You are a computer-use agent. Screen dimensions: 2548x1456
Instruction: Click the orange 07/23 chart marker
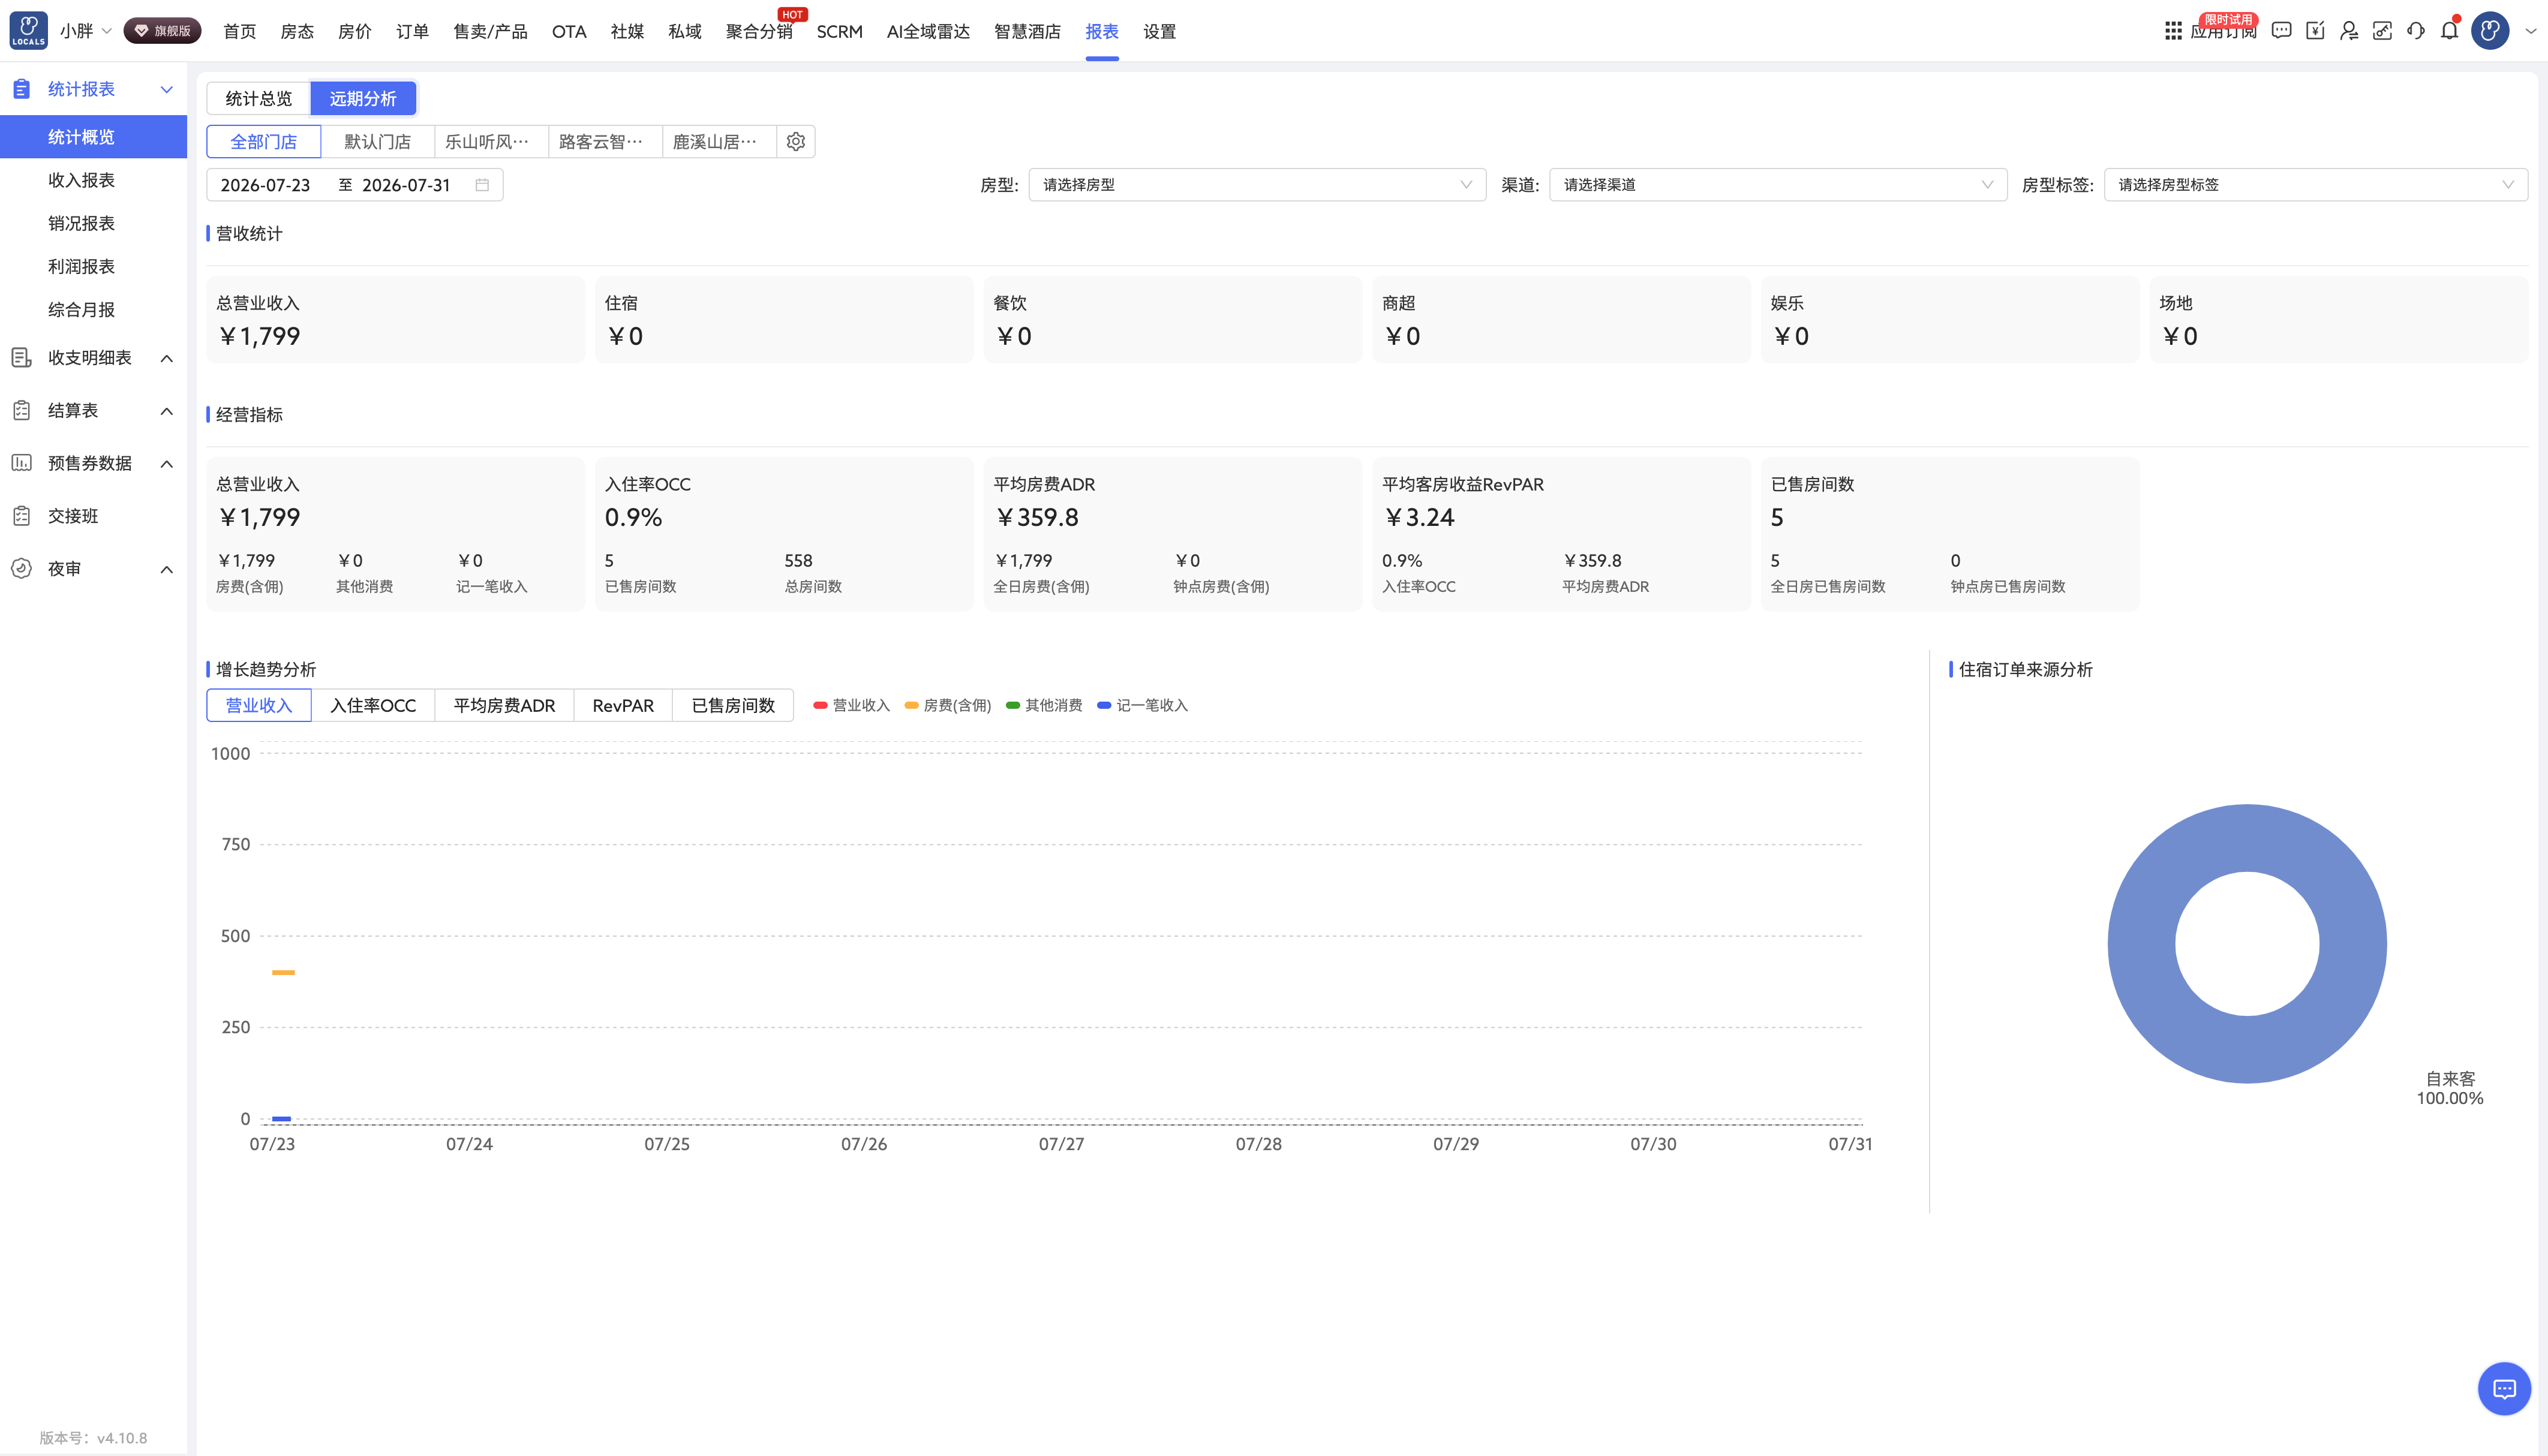point(284,972)
